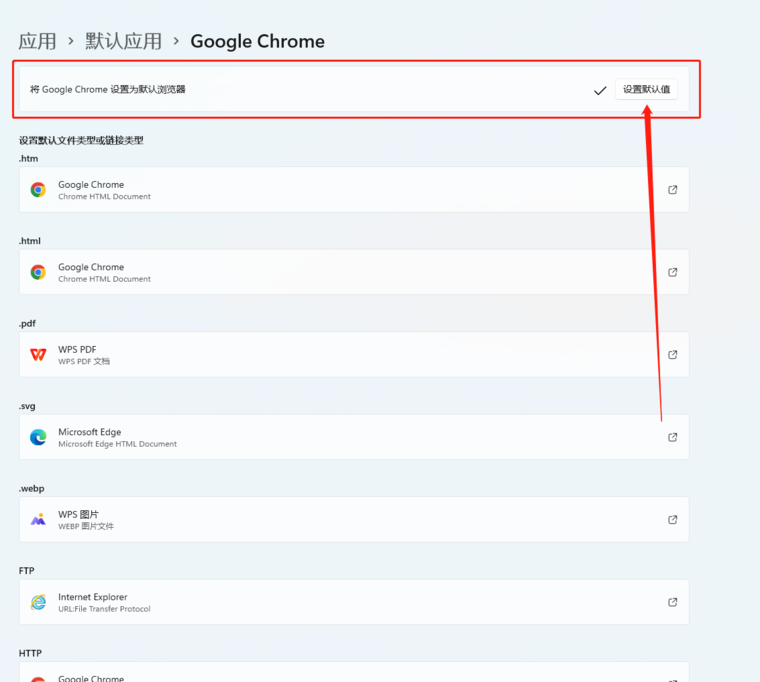Click Microsoft Edge icon in .svg row
Screen dimensions: 760x682
38,437
